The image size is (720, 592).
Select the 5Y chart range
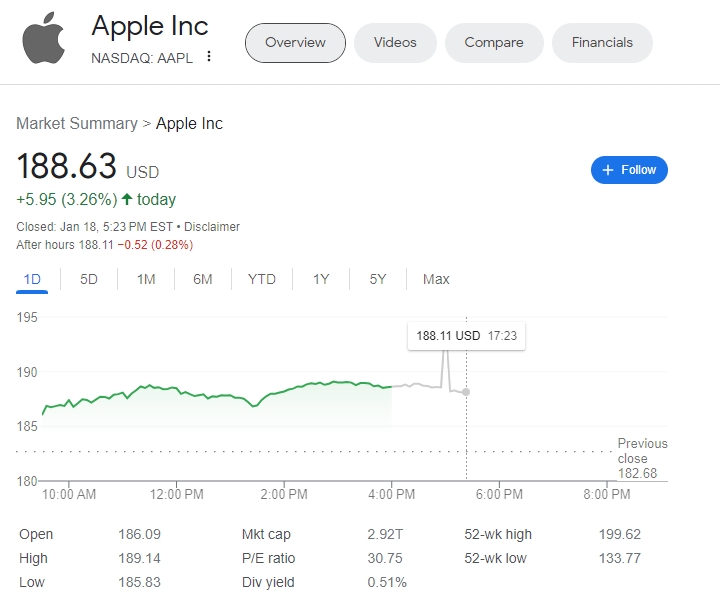pos(377,280)
